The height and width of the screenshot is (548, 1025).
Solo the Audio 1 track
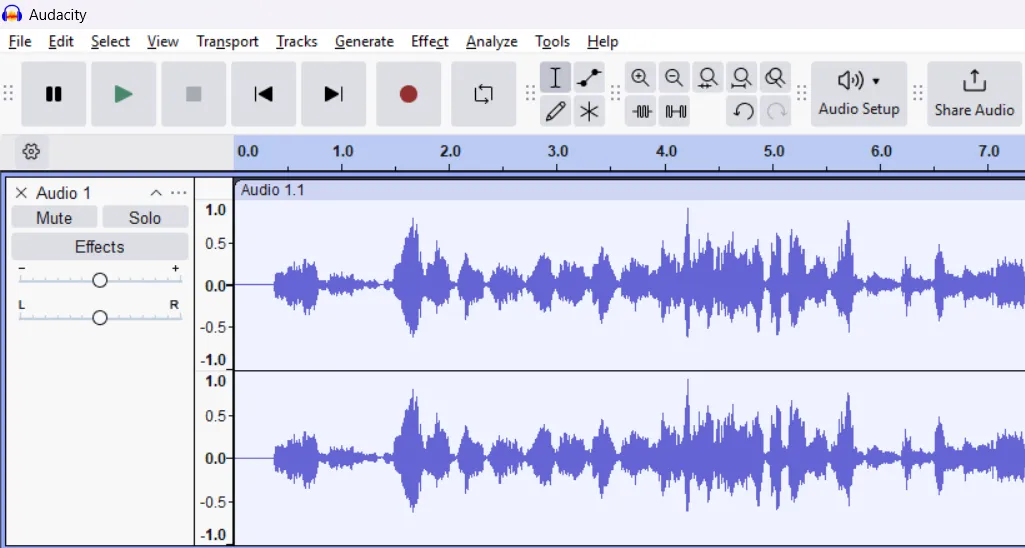tap(145, 218)
